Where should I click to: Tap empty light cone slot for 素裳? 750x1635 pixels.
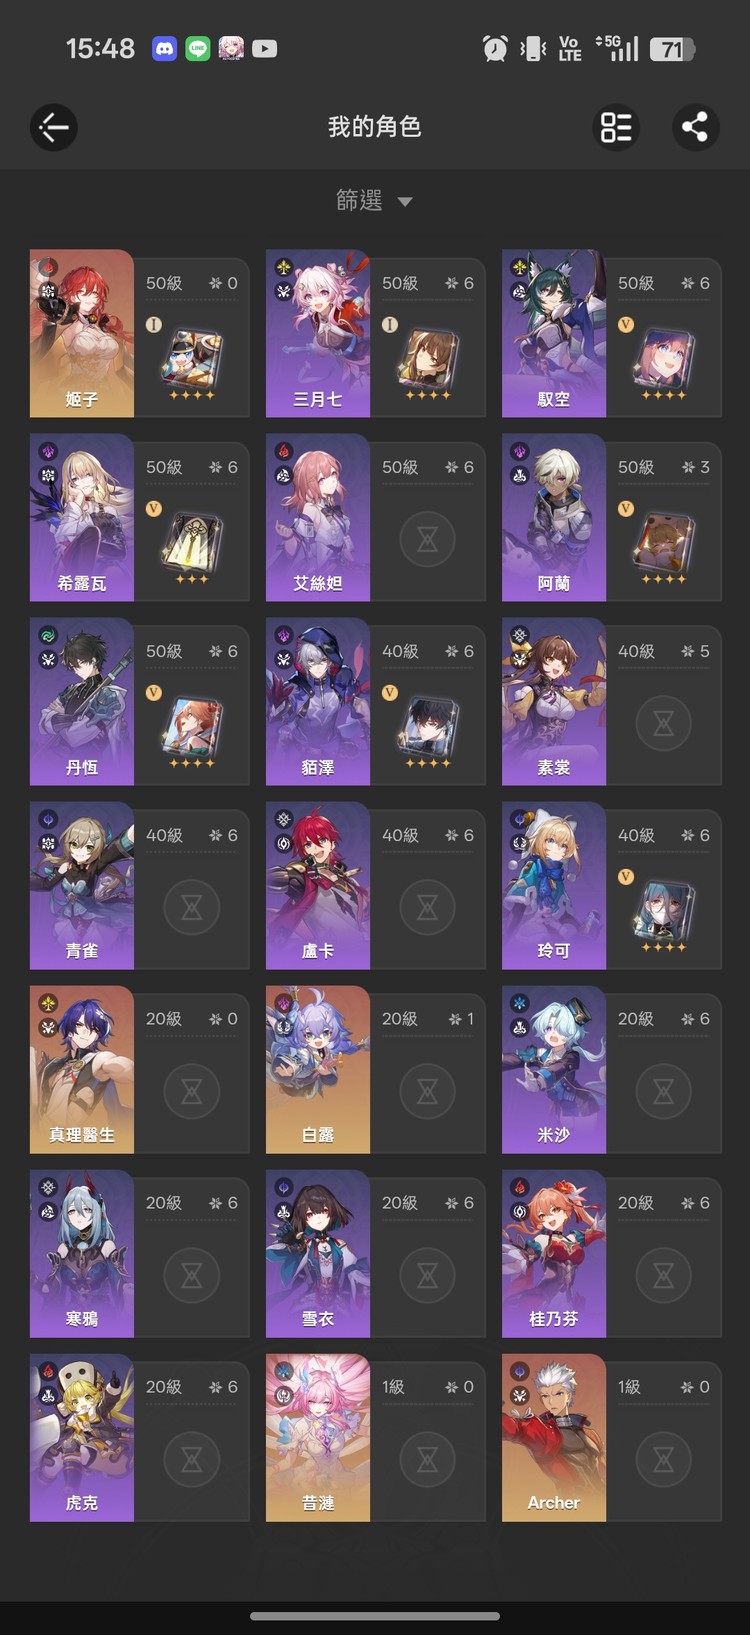[x=664, y=724]
